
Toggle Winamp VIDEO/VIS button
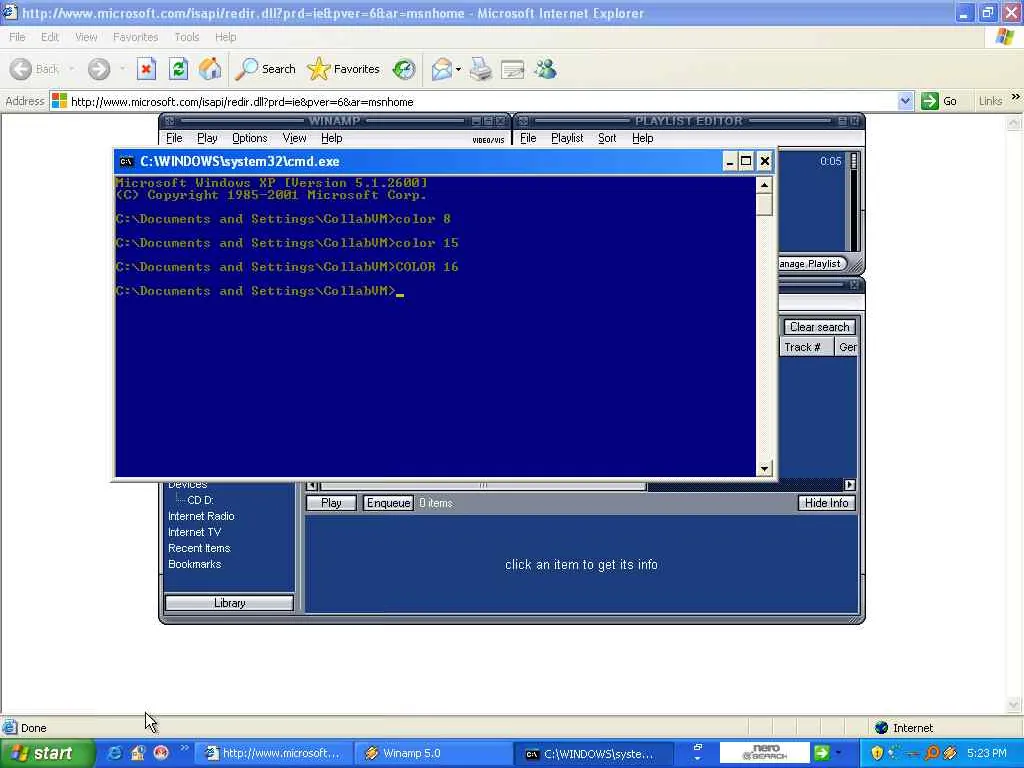coord(488,140)
